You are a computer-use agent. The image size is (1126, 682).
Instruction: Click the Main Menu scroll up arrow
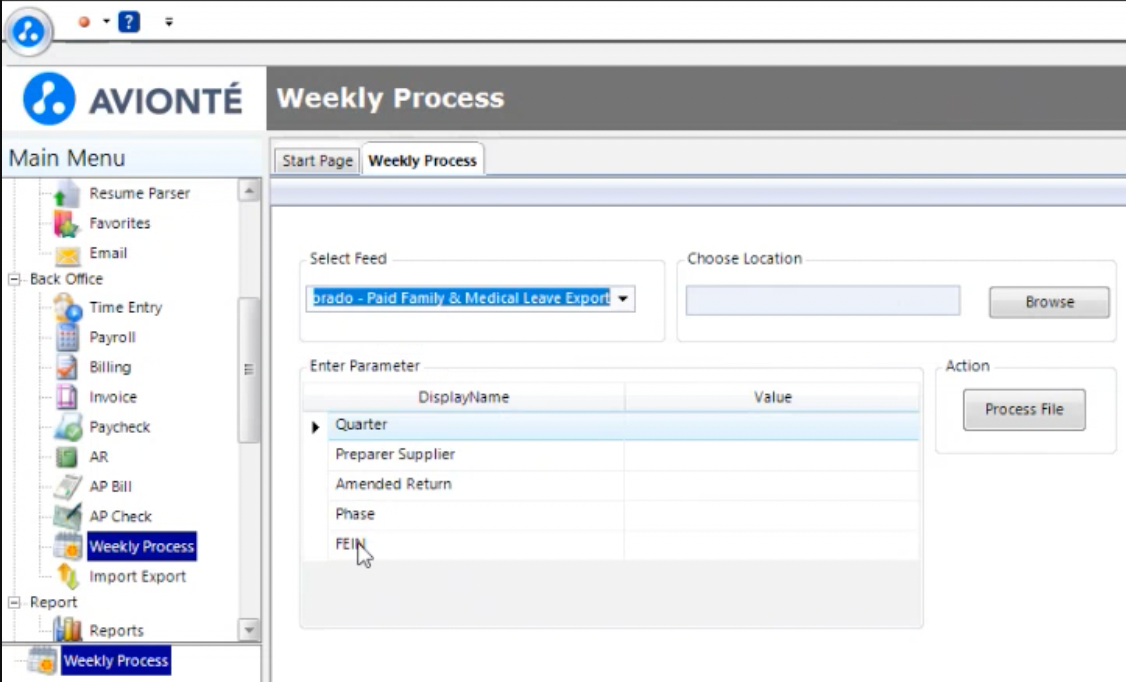tap(249, 191)
